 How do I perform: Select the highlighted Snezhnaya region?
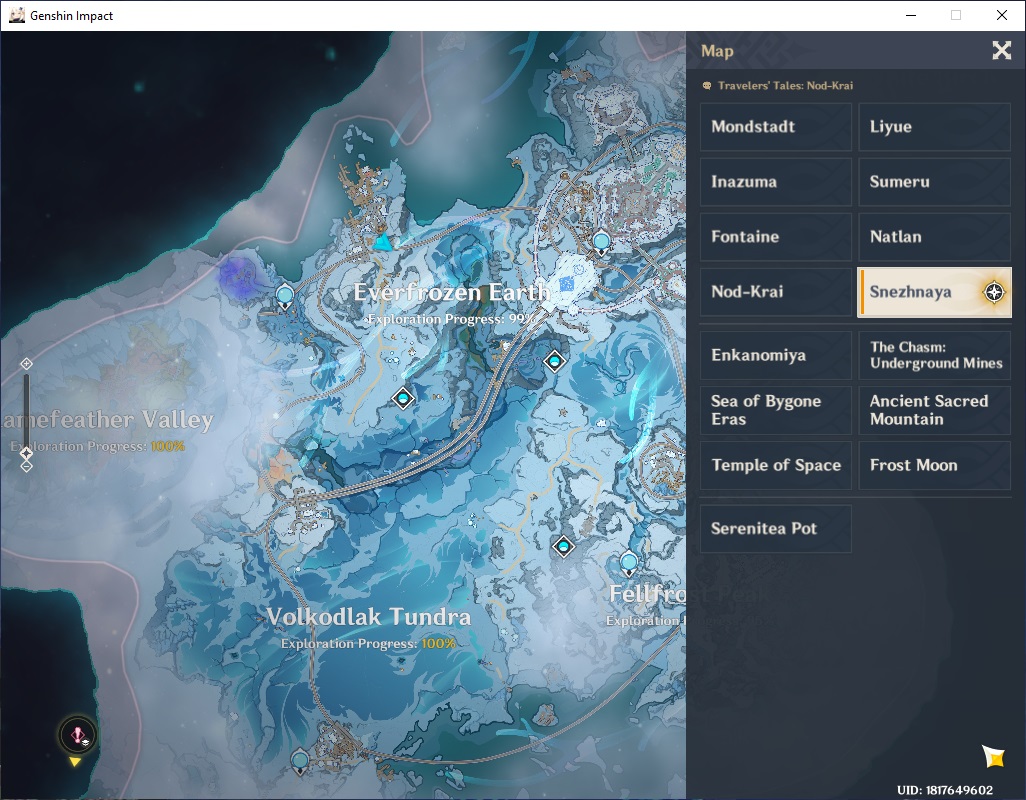934,292
